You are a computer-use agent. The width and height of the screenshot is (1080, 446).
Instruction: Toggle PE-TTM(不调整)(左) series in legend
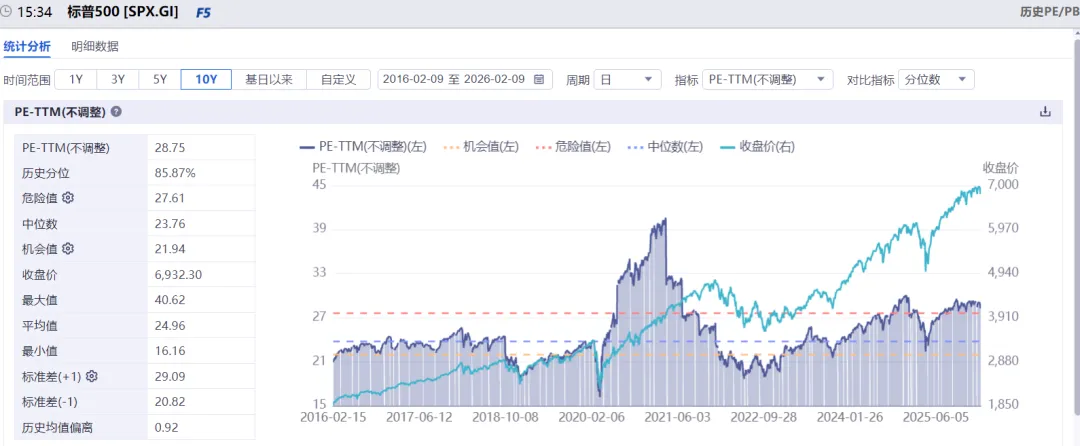click(x=363, y=147)
